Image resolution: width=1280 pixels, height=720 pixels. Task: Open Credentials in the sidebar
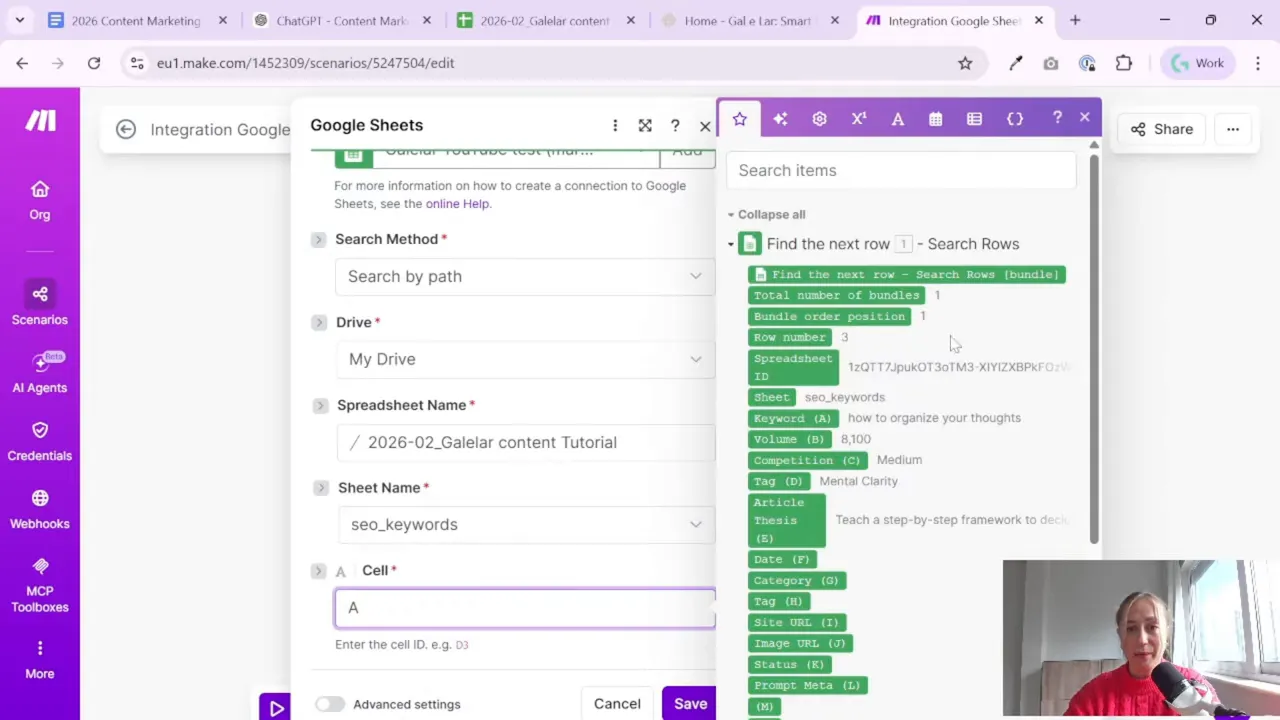tap(40, 440)
